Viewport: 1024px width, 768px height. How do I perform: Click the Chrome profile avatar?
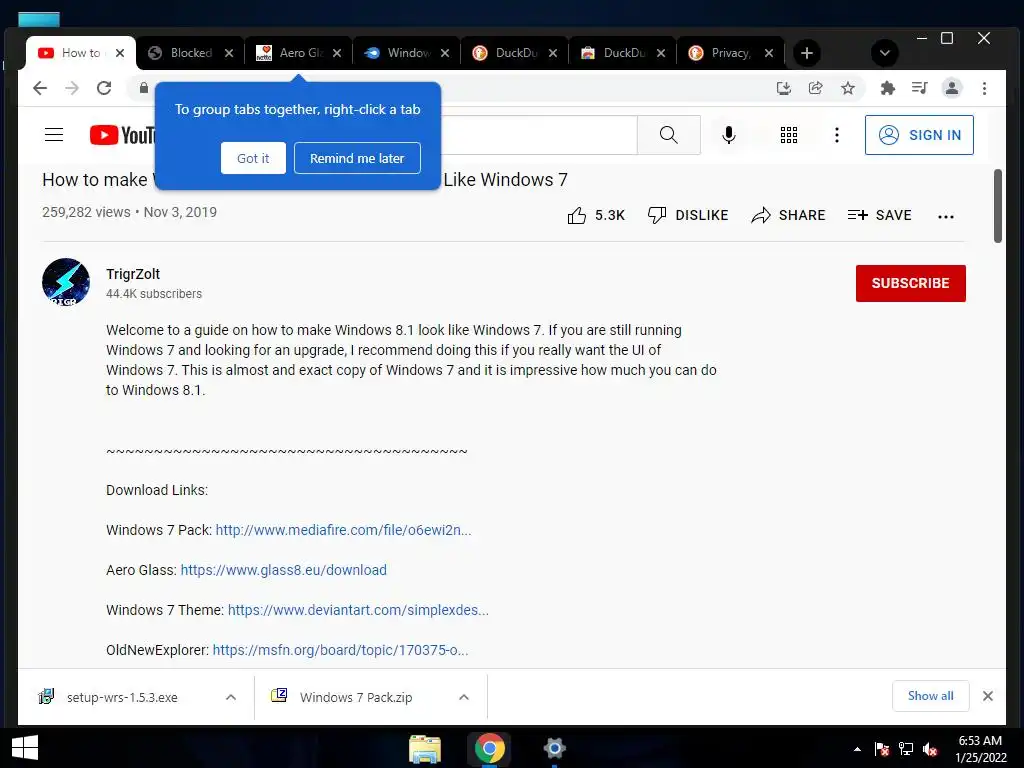(x=952, y=88)
